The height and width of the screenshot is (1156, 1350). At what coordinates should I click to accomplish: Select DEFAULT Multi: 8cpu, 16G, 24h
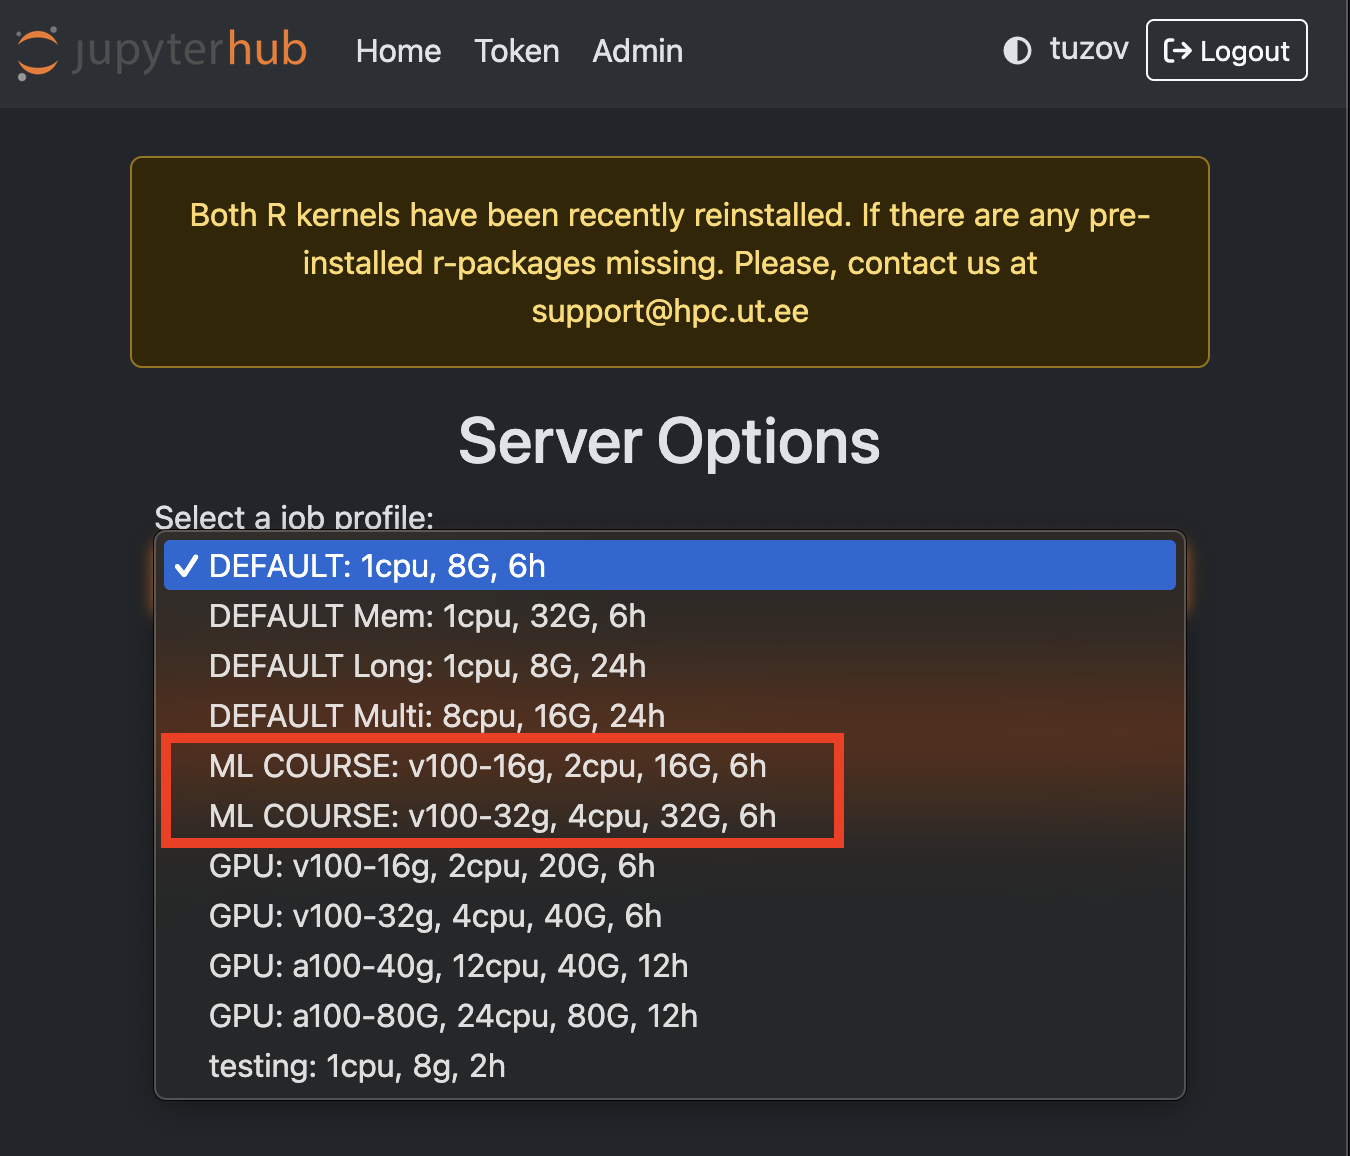click(x=669, y=716)
